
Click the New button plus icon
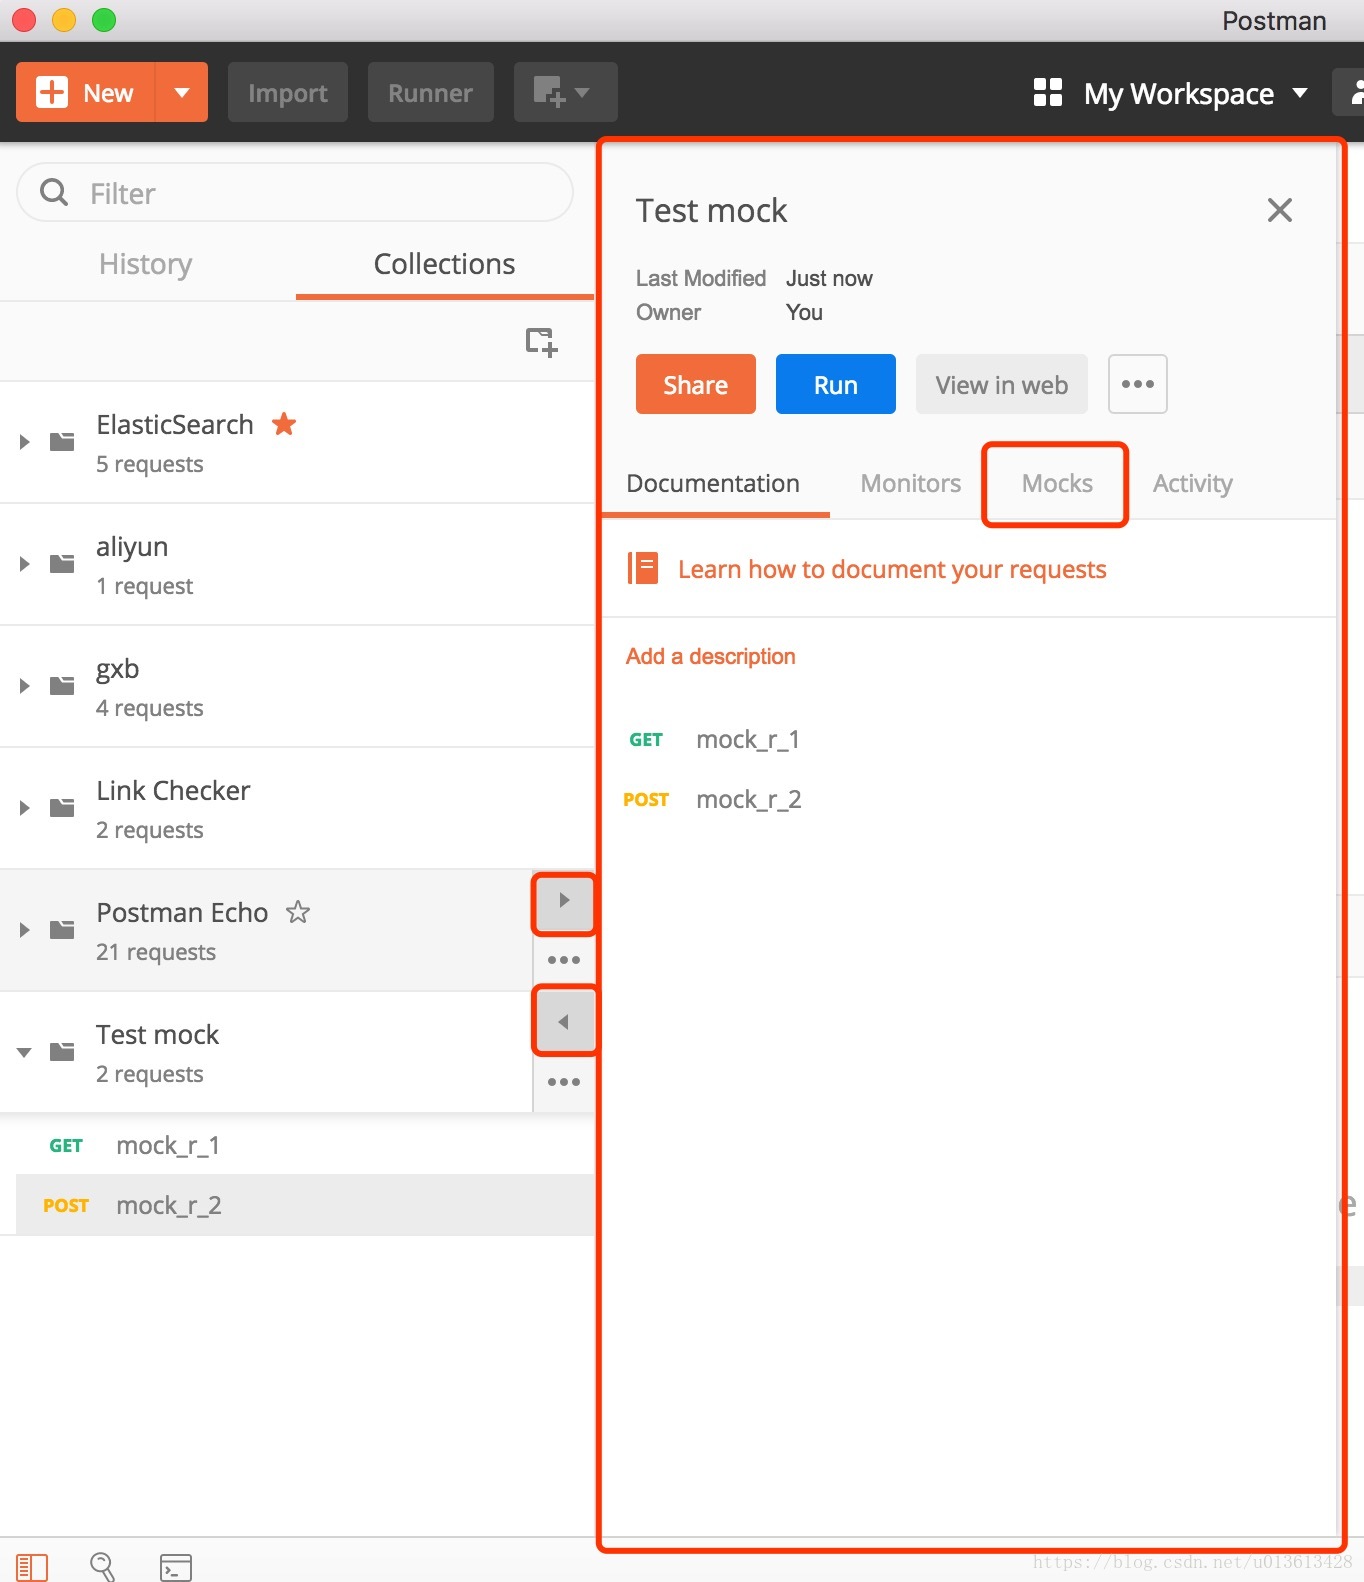tap(51, 92)
